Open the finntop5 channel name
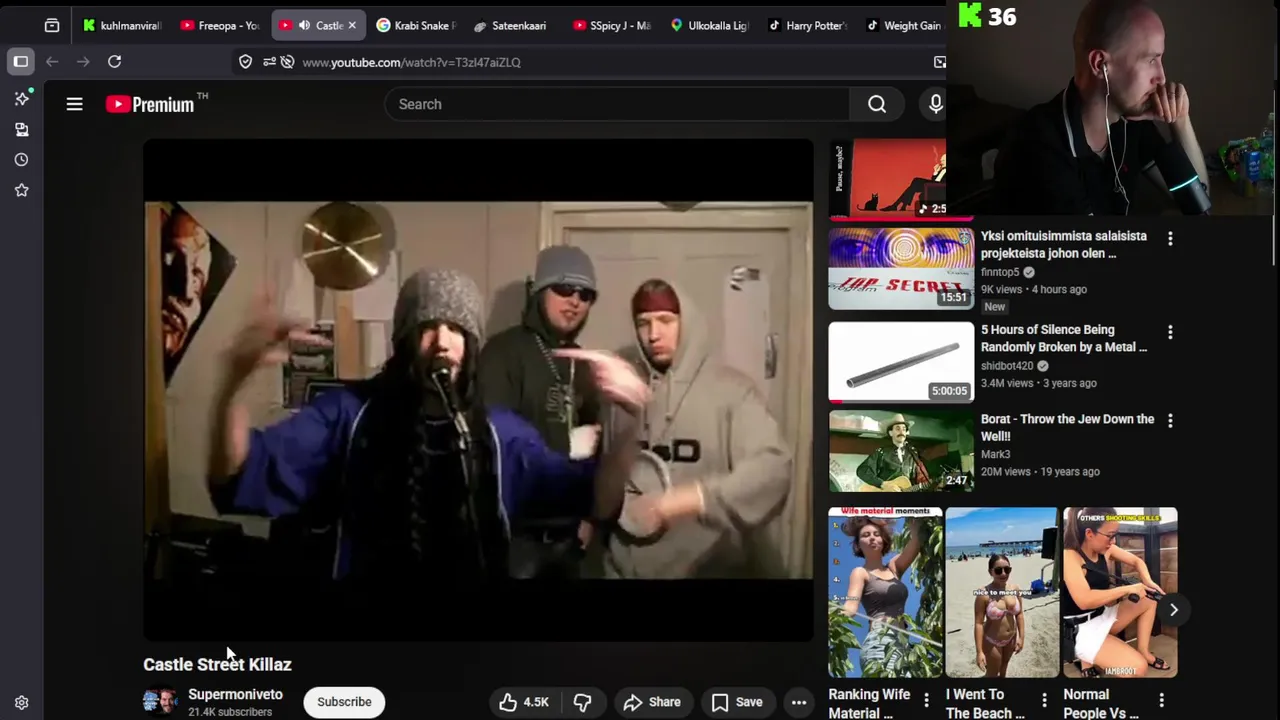The width and height of the screenshot is (1280, 720). point(1000,272)
